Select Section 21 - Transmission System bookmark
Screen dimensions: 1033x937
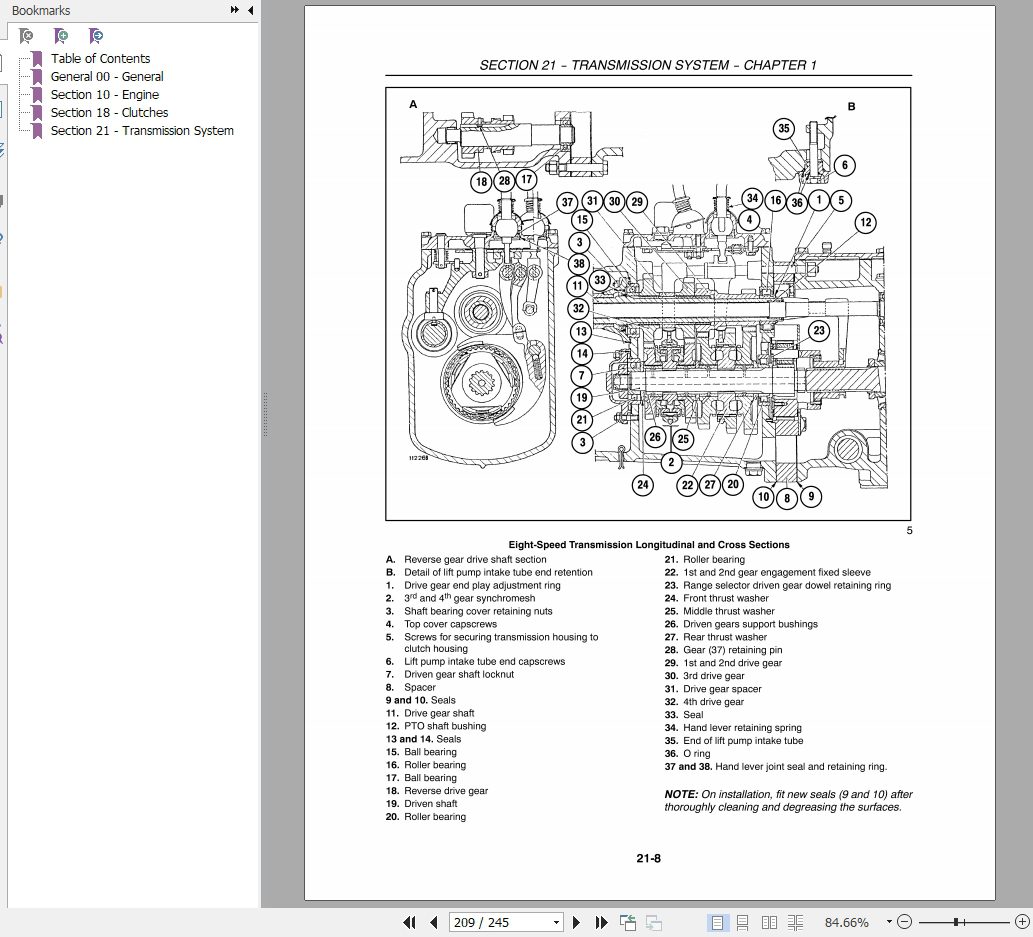[142, 130]
